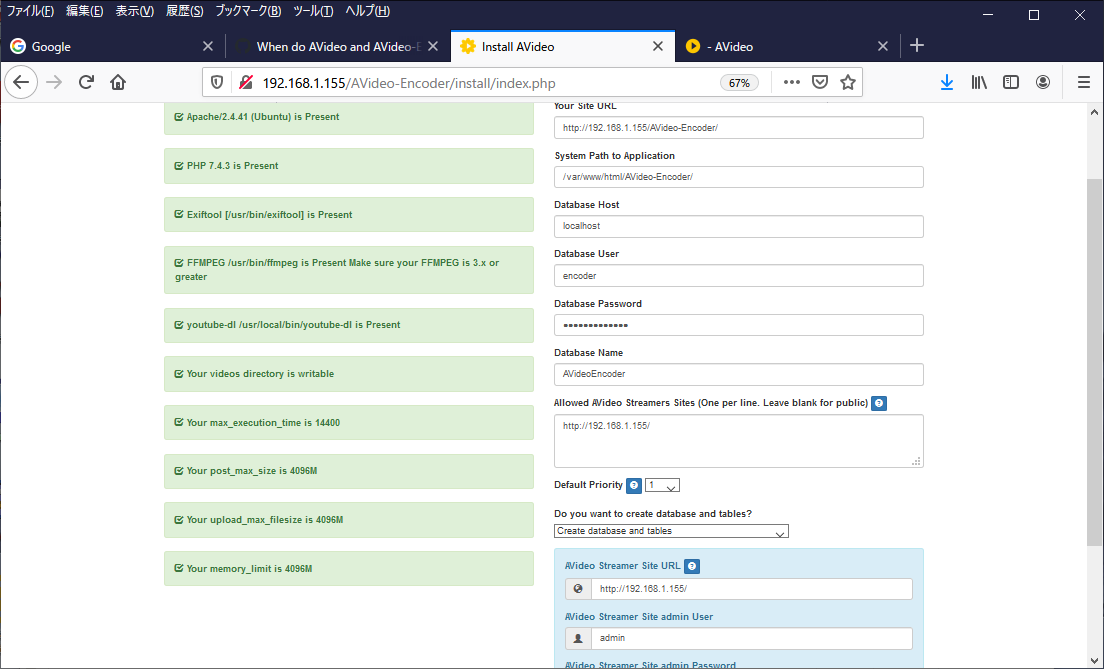Open the browser home page
Viewport: 1104px width, 669px height.
pyautogui.click(x=118, y=82)
